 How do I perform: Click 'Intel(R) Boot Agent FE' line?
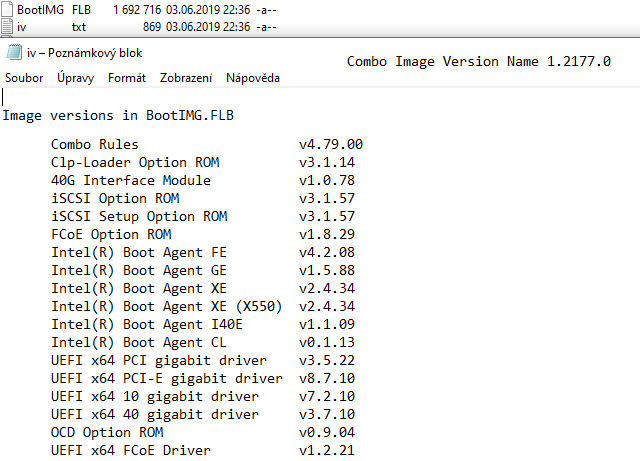pos(139,252)
